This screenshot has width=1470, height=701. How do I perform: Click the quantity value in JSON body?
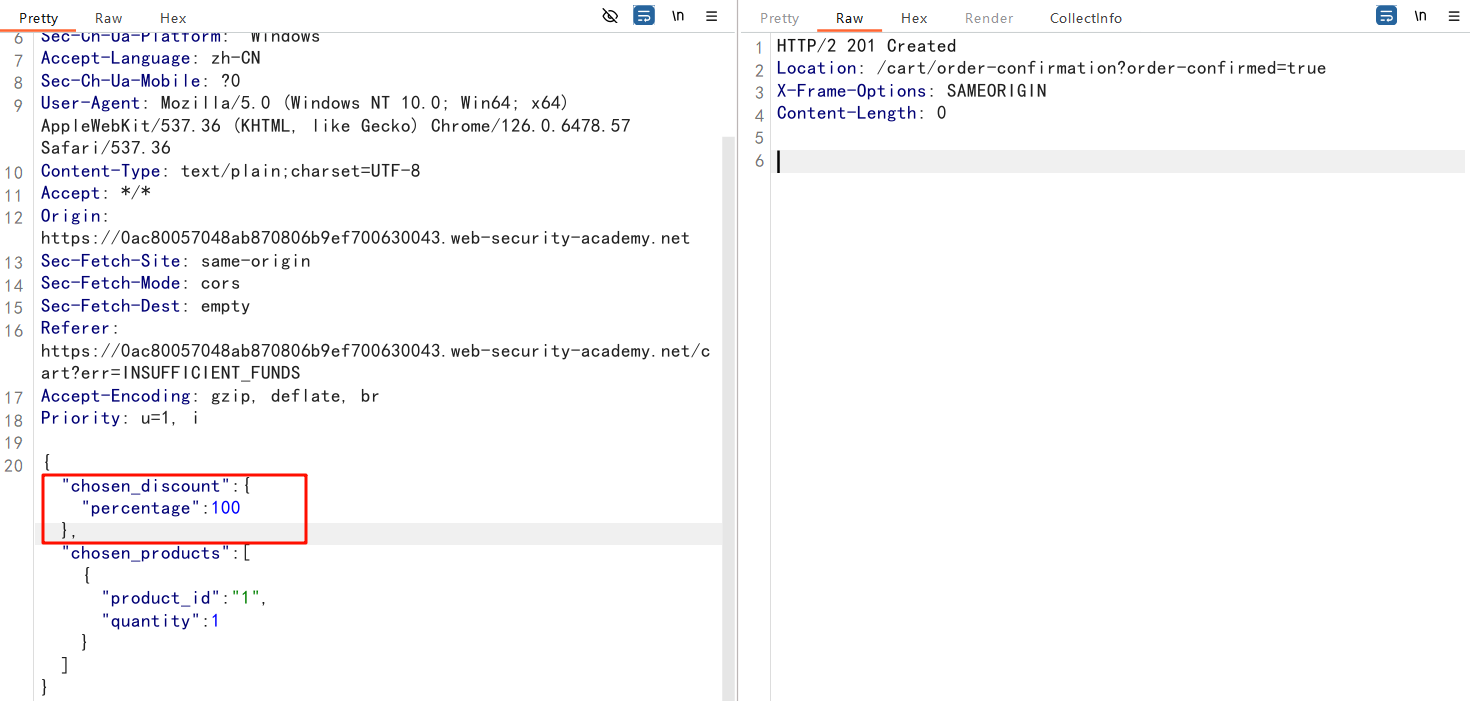(x=214, y=621)
